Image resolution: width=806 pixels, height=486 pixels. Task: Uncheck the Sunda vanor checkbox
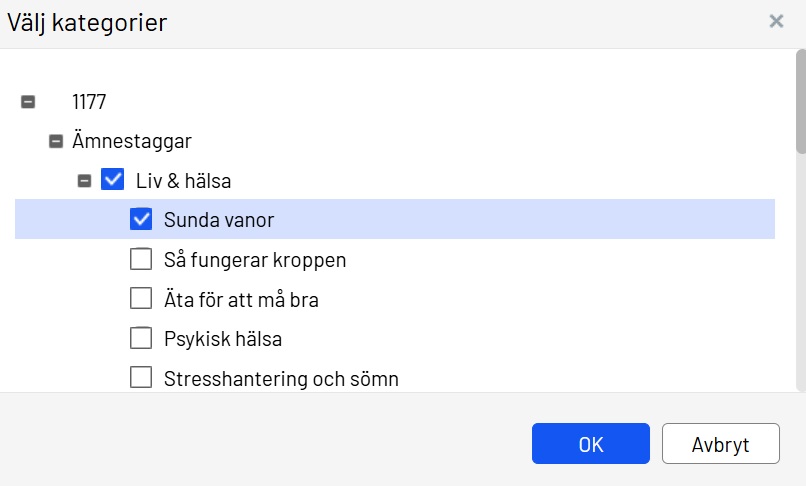point(141,219)
